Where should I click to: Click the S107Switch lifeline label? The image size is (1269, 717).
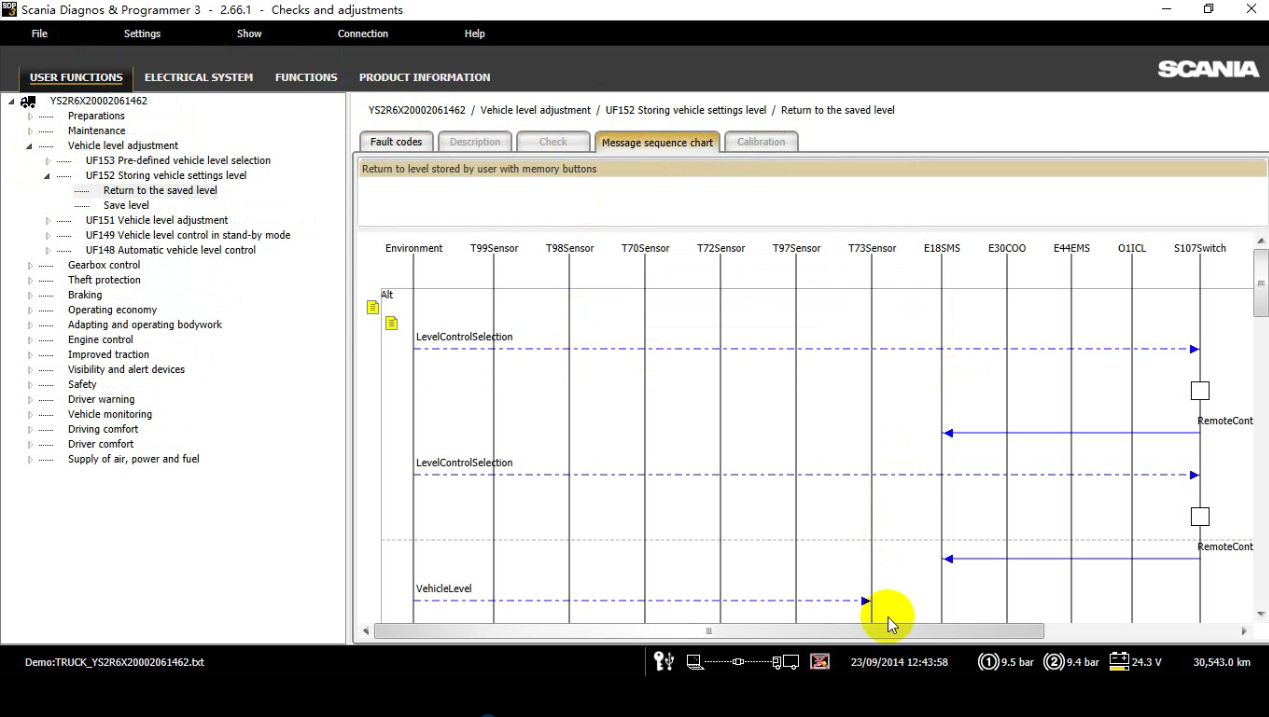[1200, 248]
